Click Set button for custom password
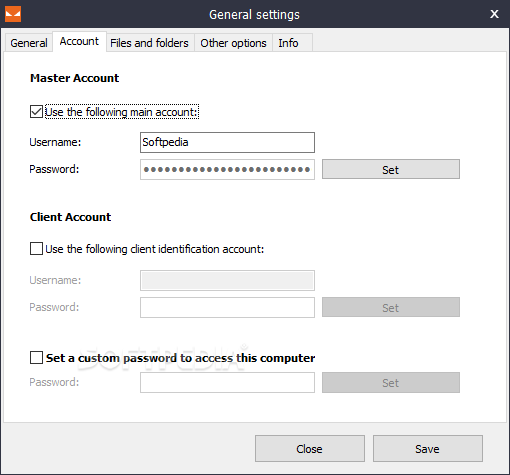Image resolution: width=510 pixels, height=475 pixels. 391,382
